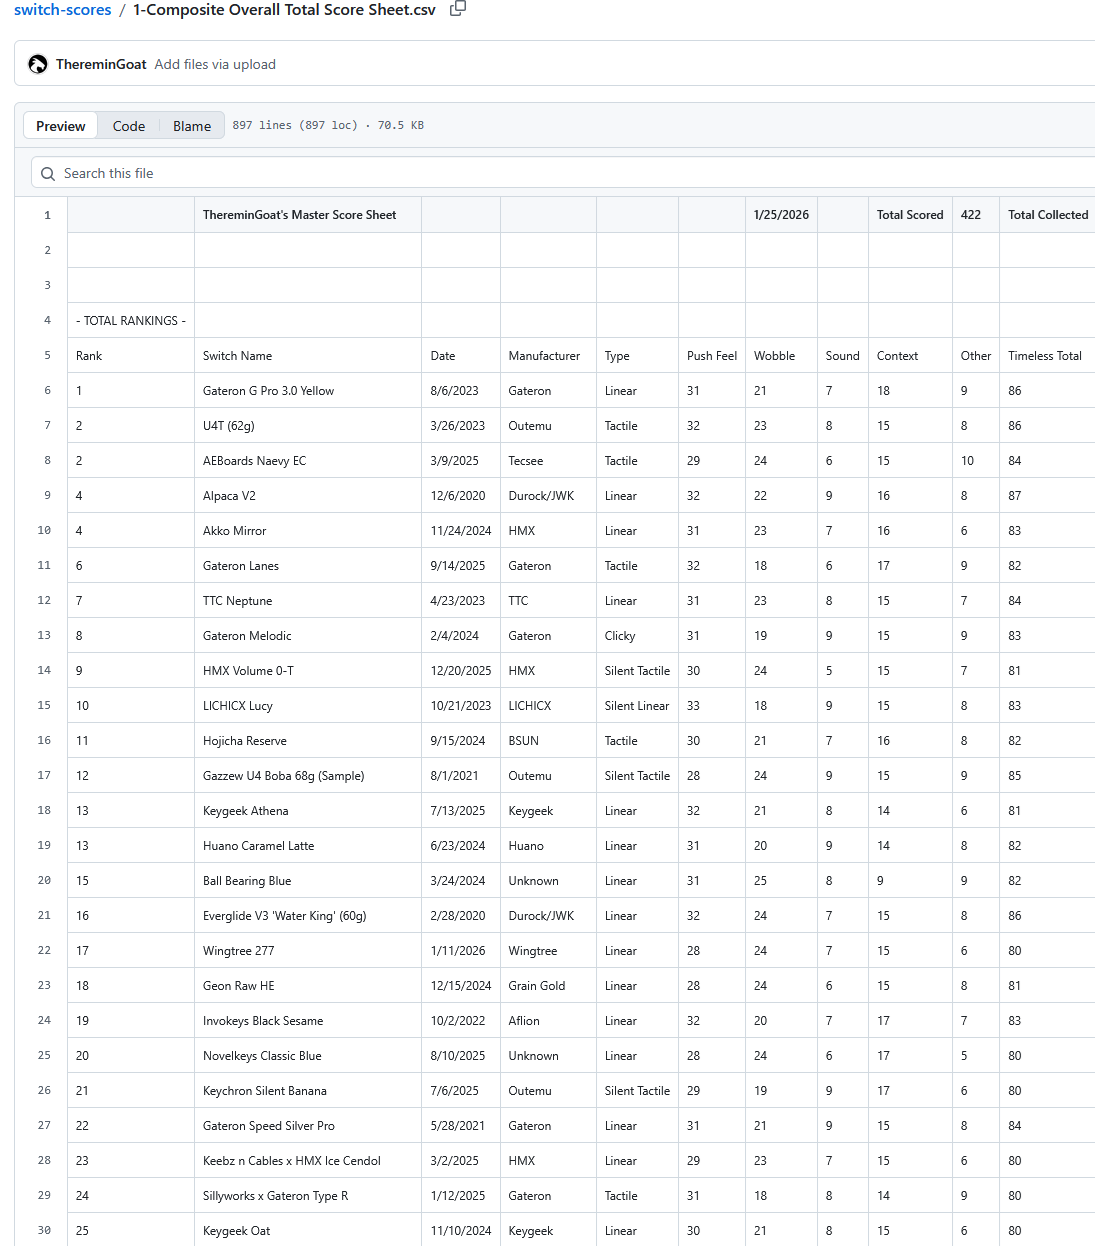
Task: Switch to the Code tab
Action: coord(129,126)
